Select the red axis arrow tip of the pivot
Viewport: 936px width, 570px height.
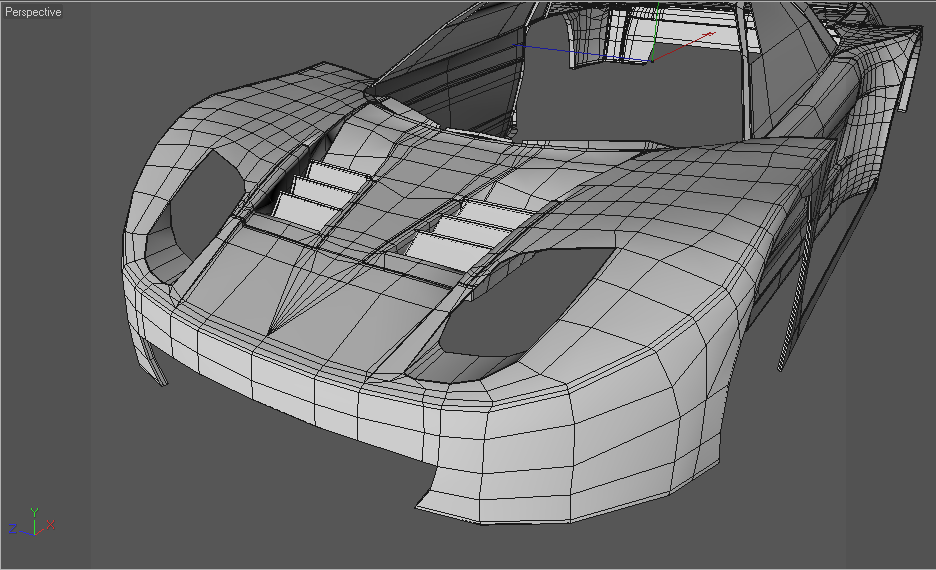point(710,35)
